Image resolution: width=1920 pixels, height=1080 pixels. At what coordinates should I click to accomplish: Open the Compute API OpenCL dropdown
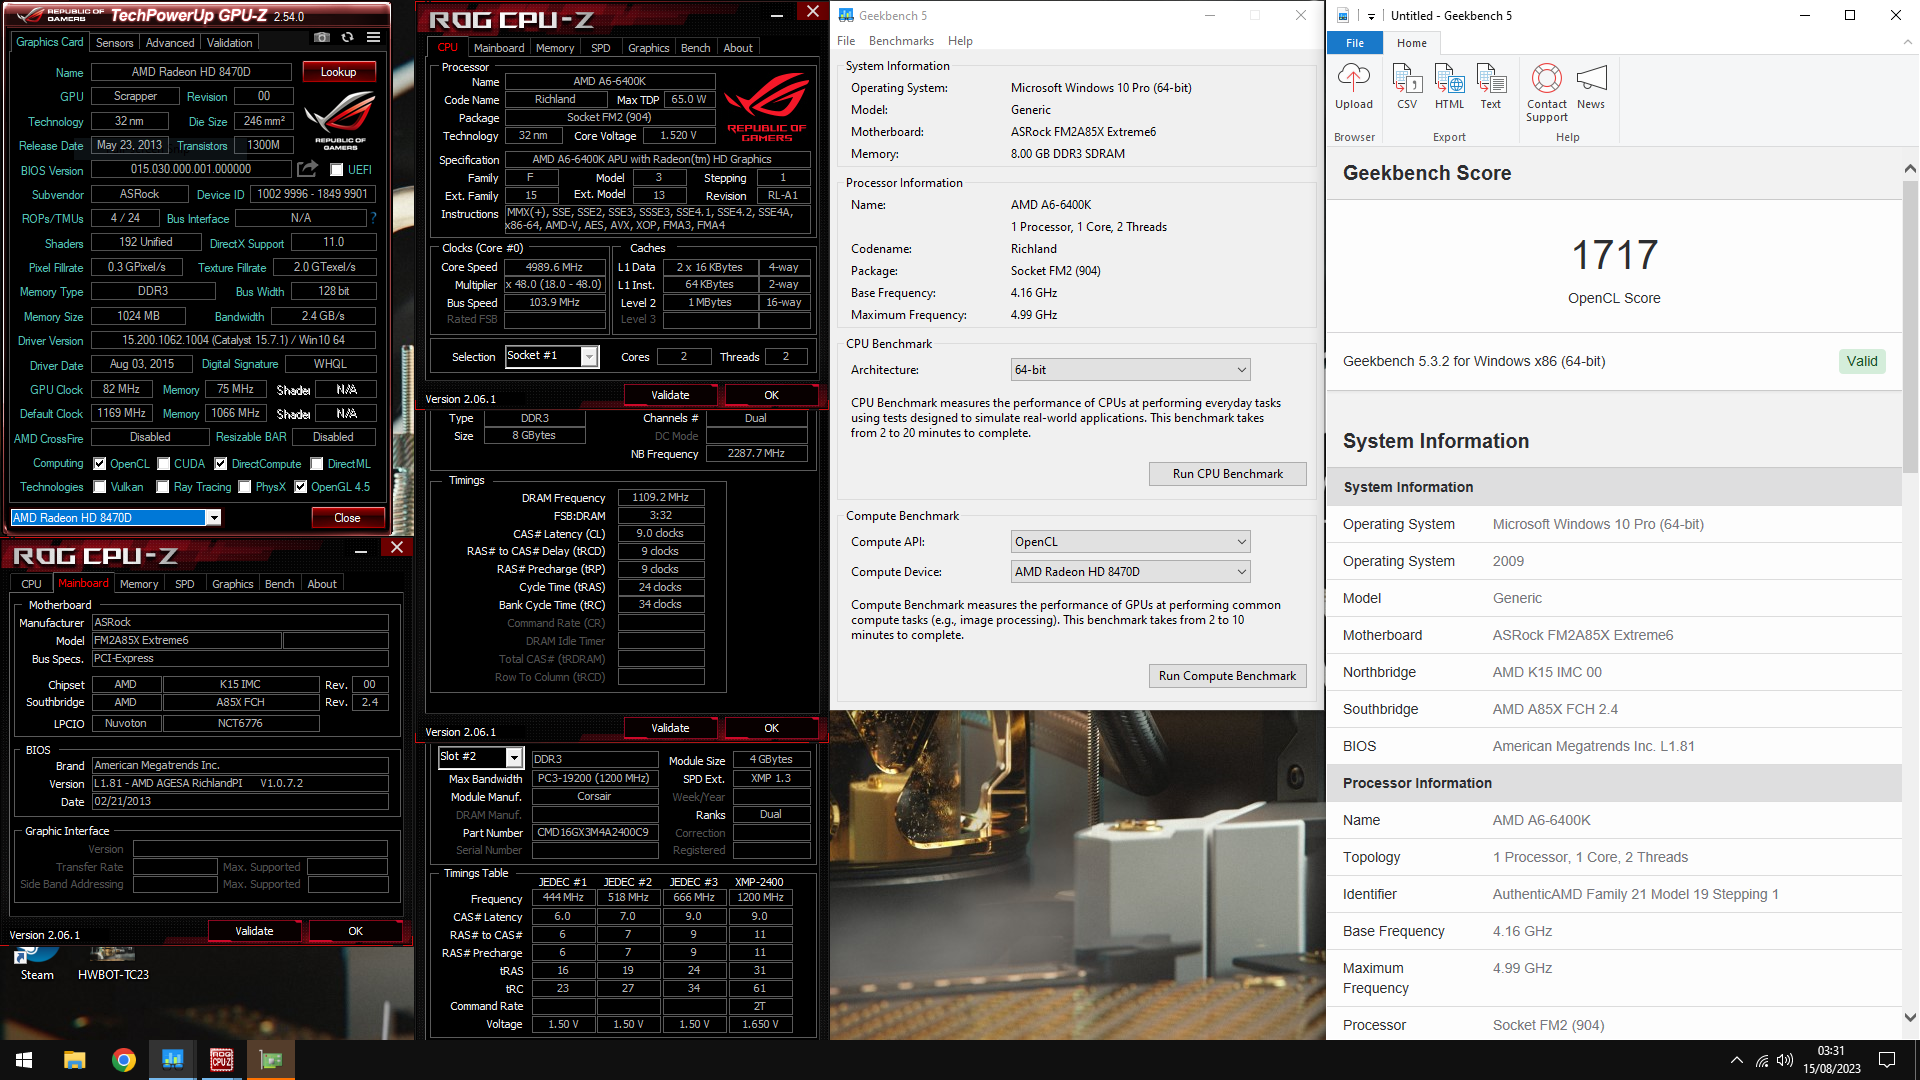click(1130, 542)
